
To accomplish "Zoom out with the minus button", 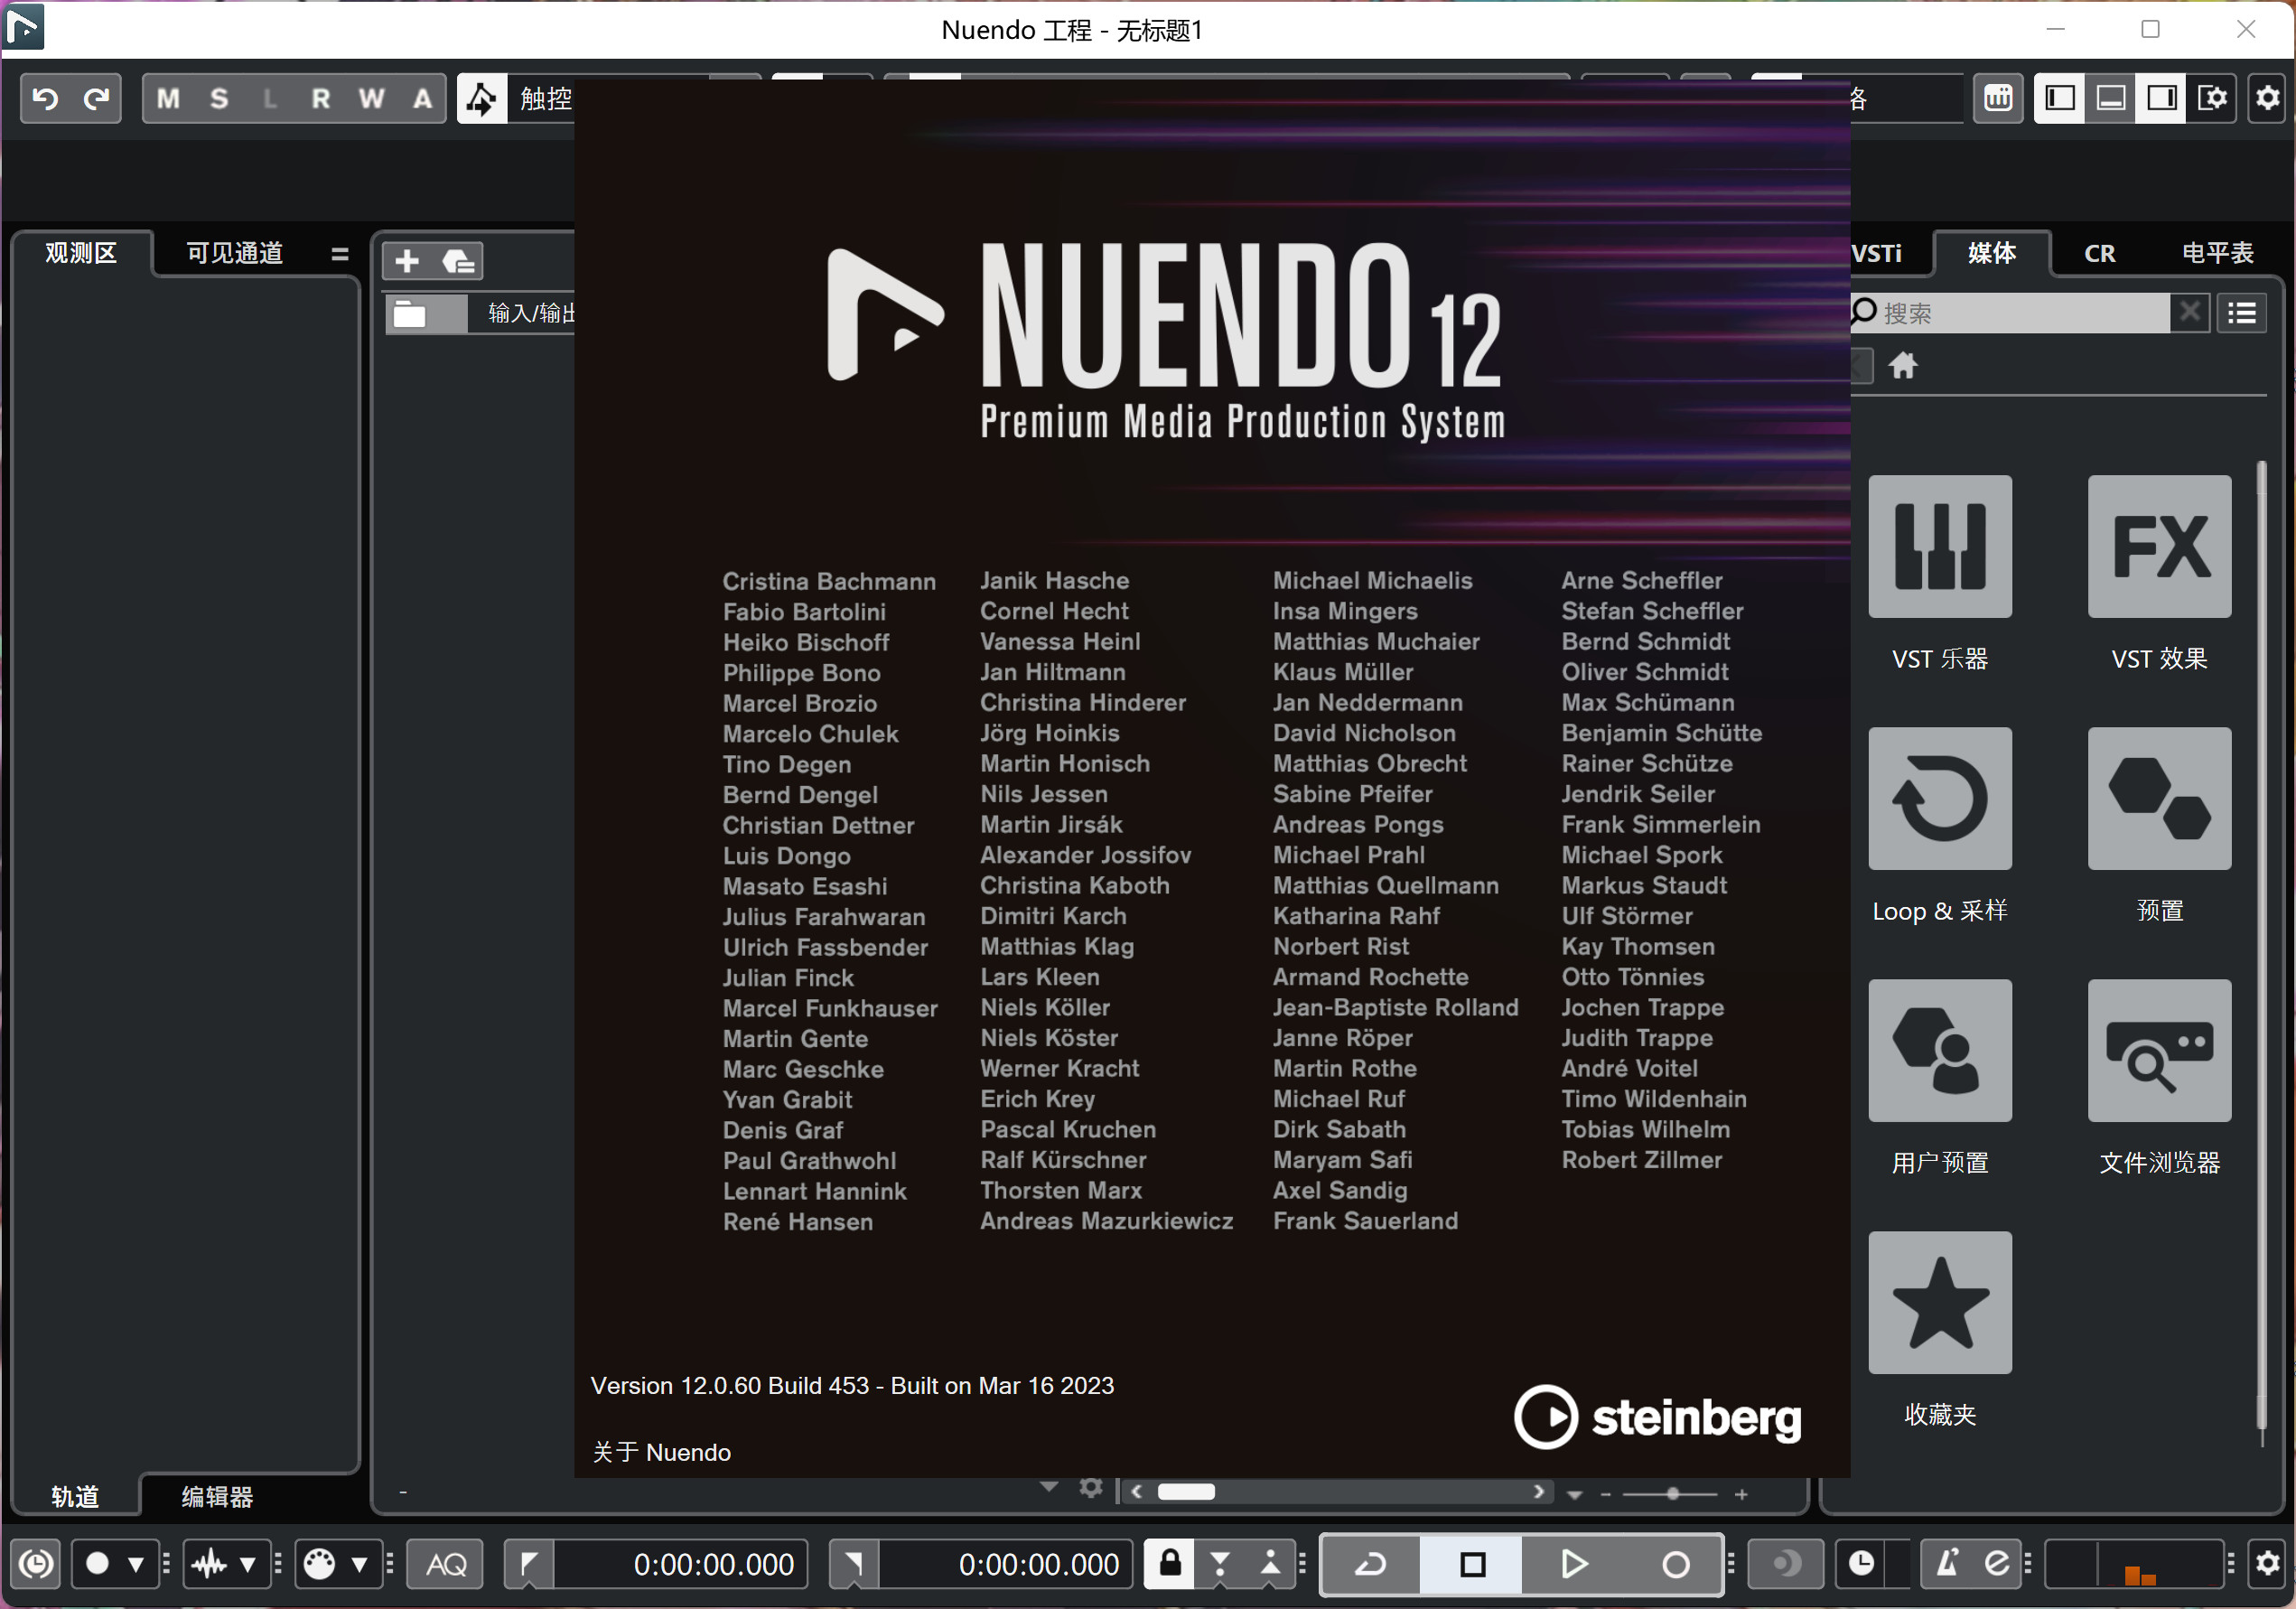I will (x=1606, y=1494).
